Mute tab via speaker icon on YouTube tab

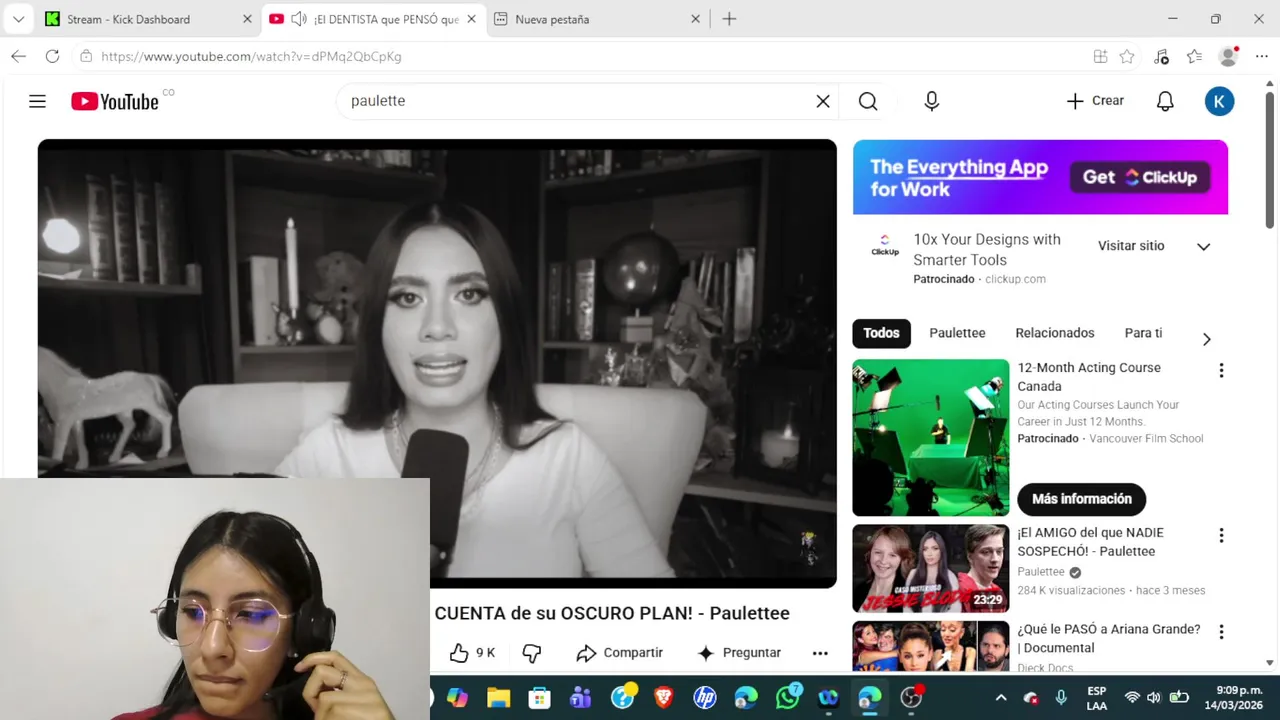tap(298, 19)
